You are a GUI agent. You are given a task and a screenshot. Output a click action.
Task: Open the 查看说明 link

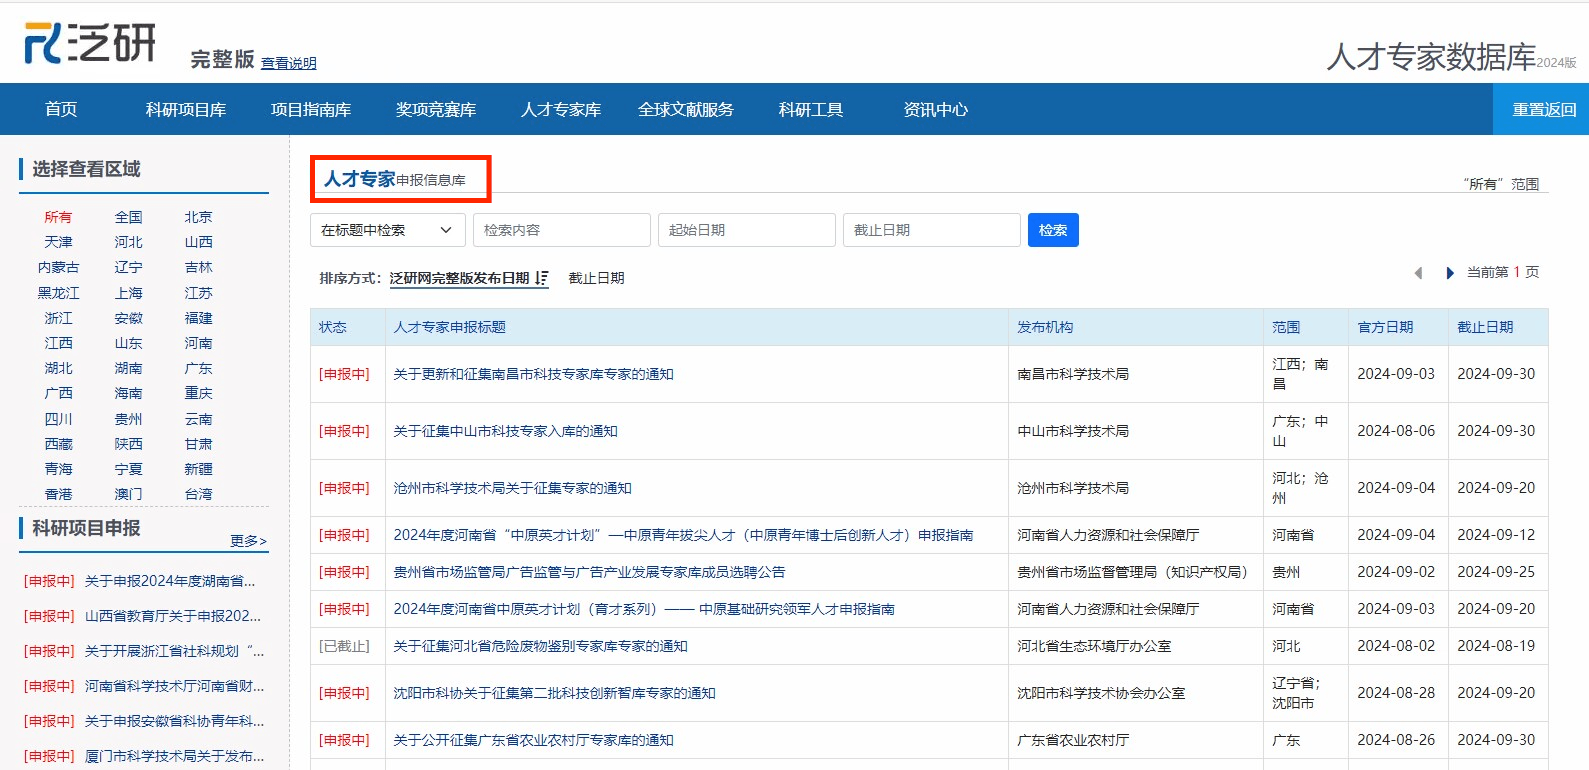pos(289,63)
